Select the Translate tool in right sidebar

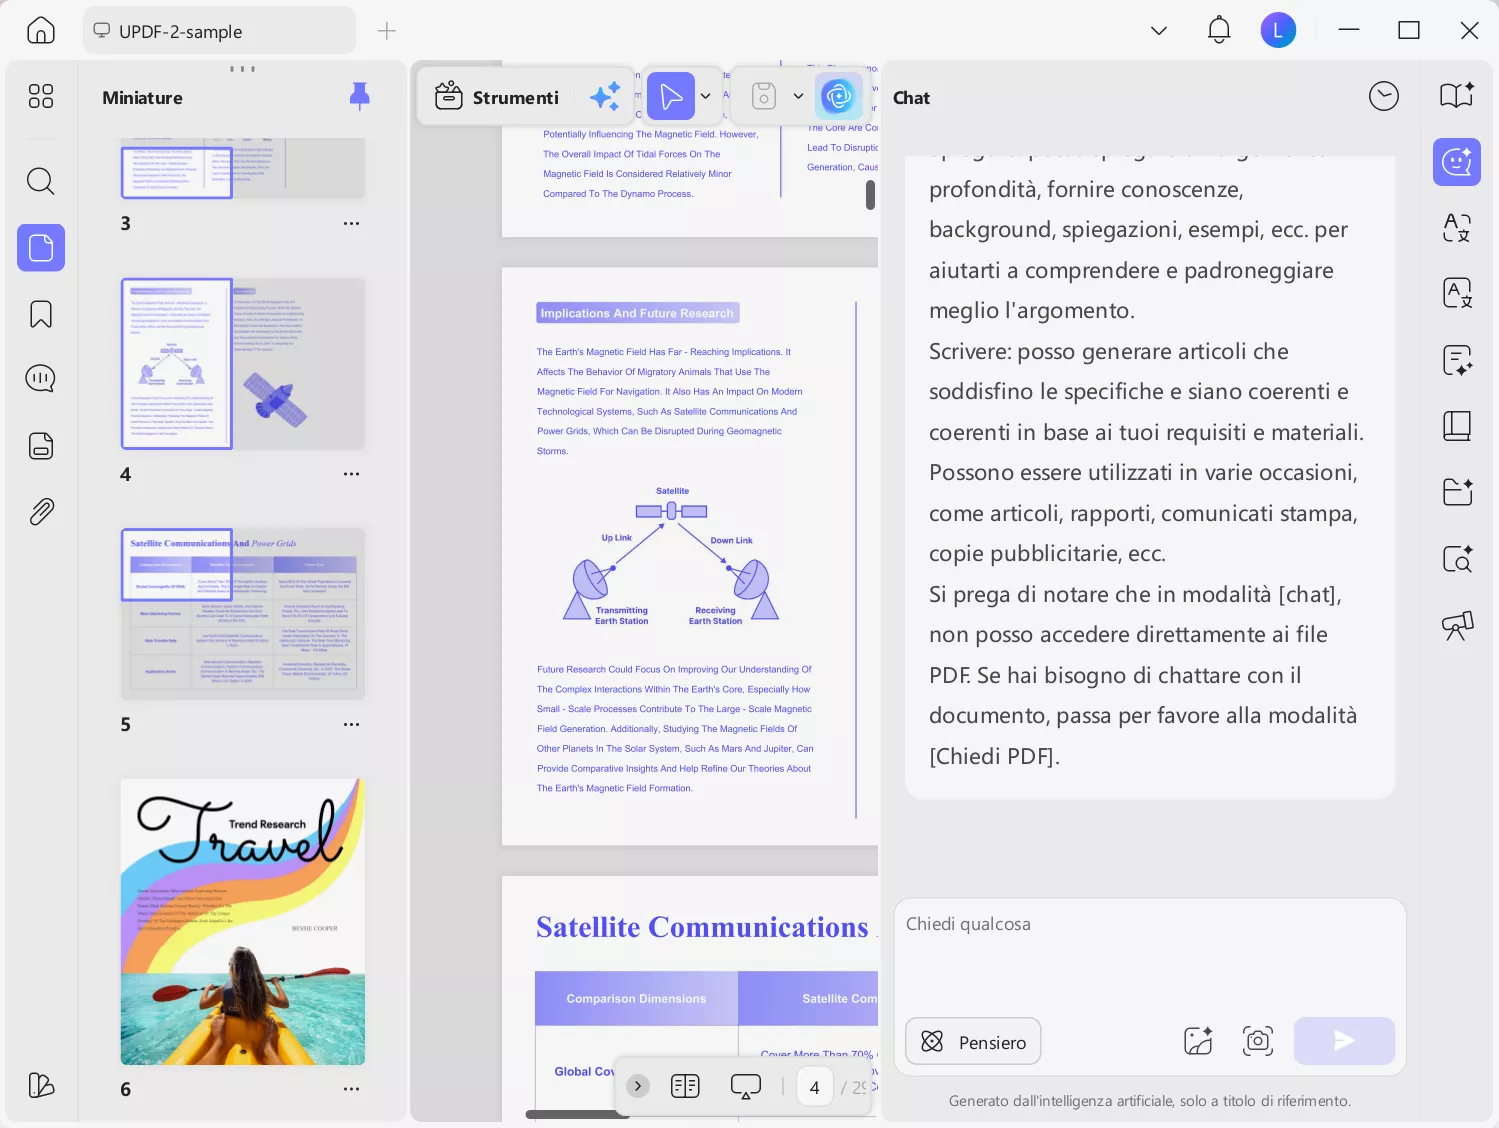pos(1457,293)
